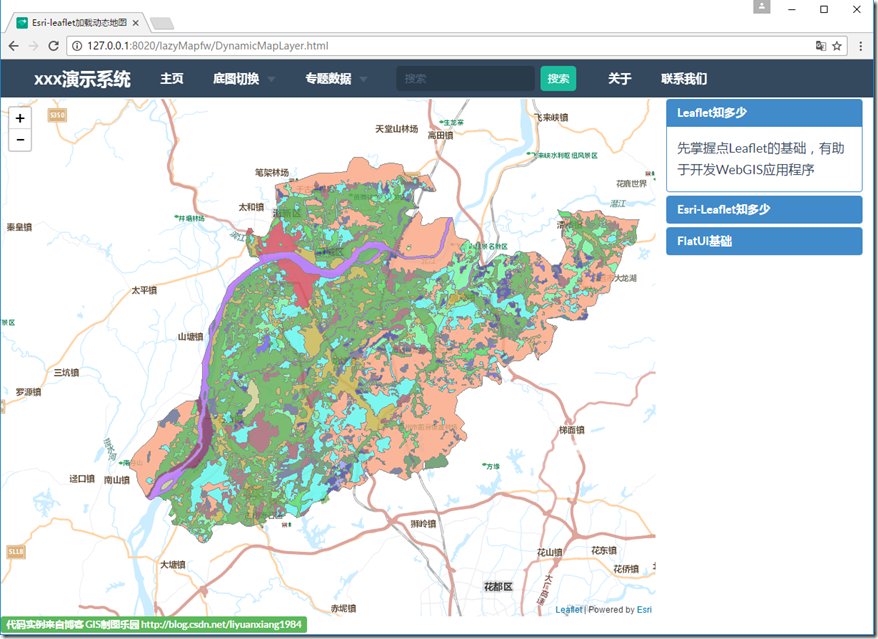Click the 迳口镇 label on the map
Image resolution: width=878 pixels, height=639 pixels.
82,479
